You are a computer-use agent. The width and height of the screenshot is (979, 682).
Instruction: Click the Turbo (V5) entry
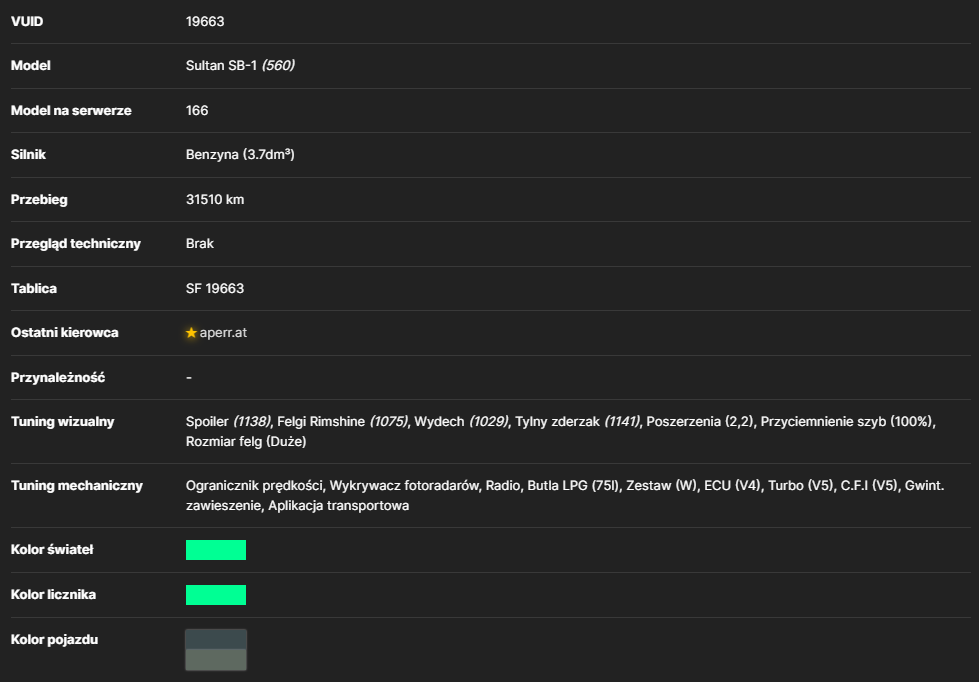point(800,486)
